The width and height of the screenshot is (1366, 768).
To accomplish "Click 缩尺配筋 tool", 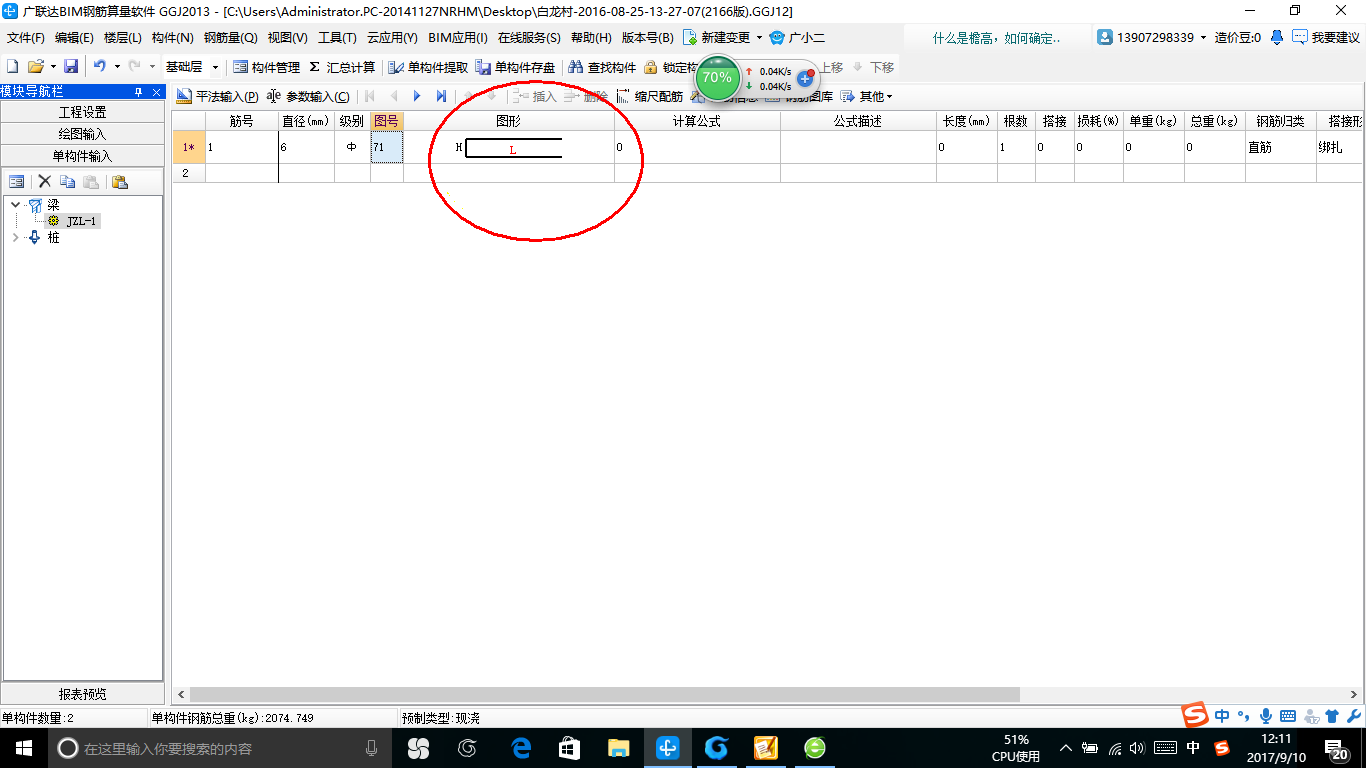I will (649, 96).
